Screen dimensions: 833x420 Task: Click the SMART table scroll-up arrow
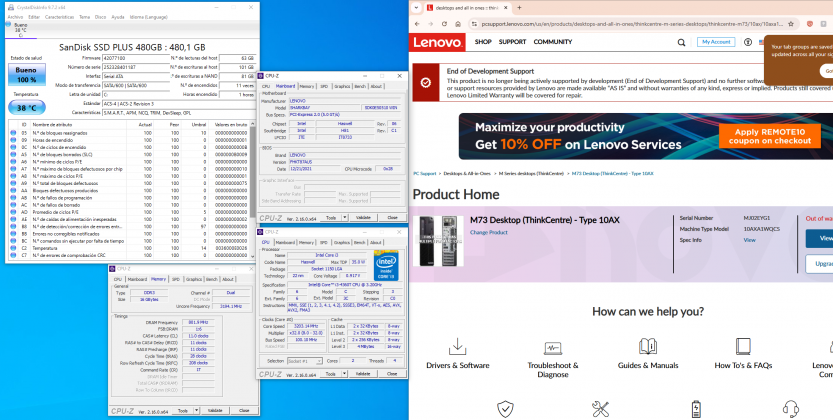254,124
